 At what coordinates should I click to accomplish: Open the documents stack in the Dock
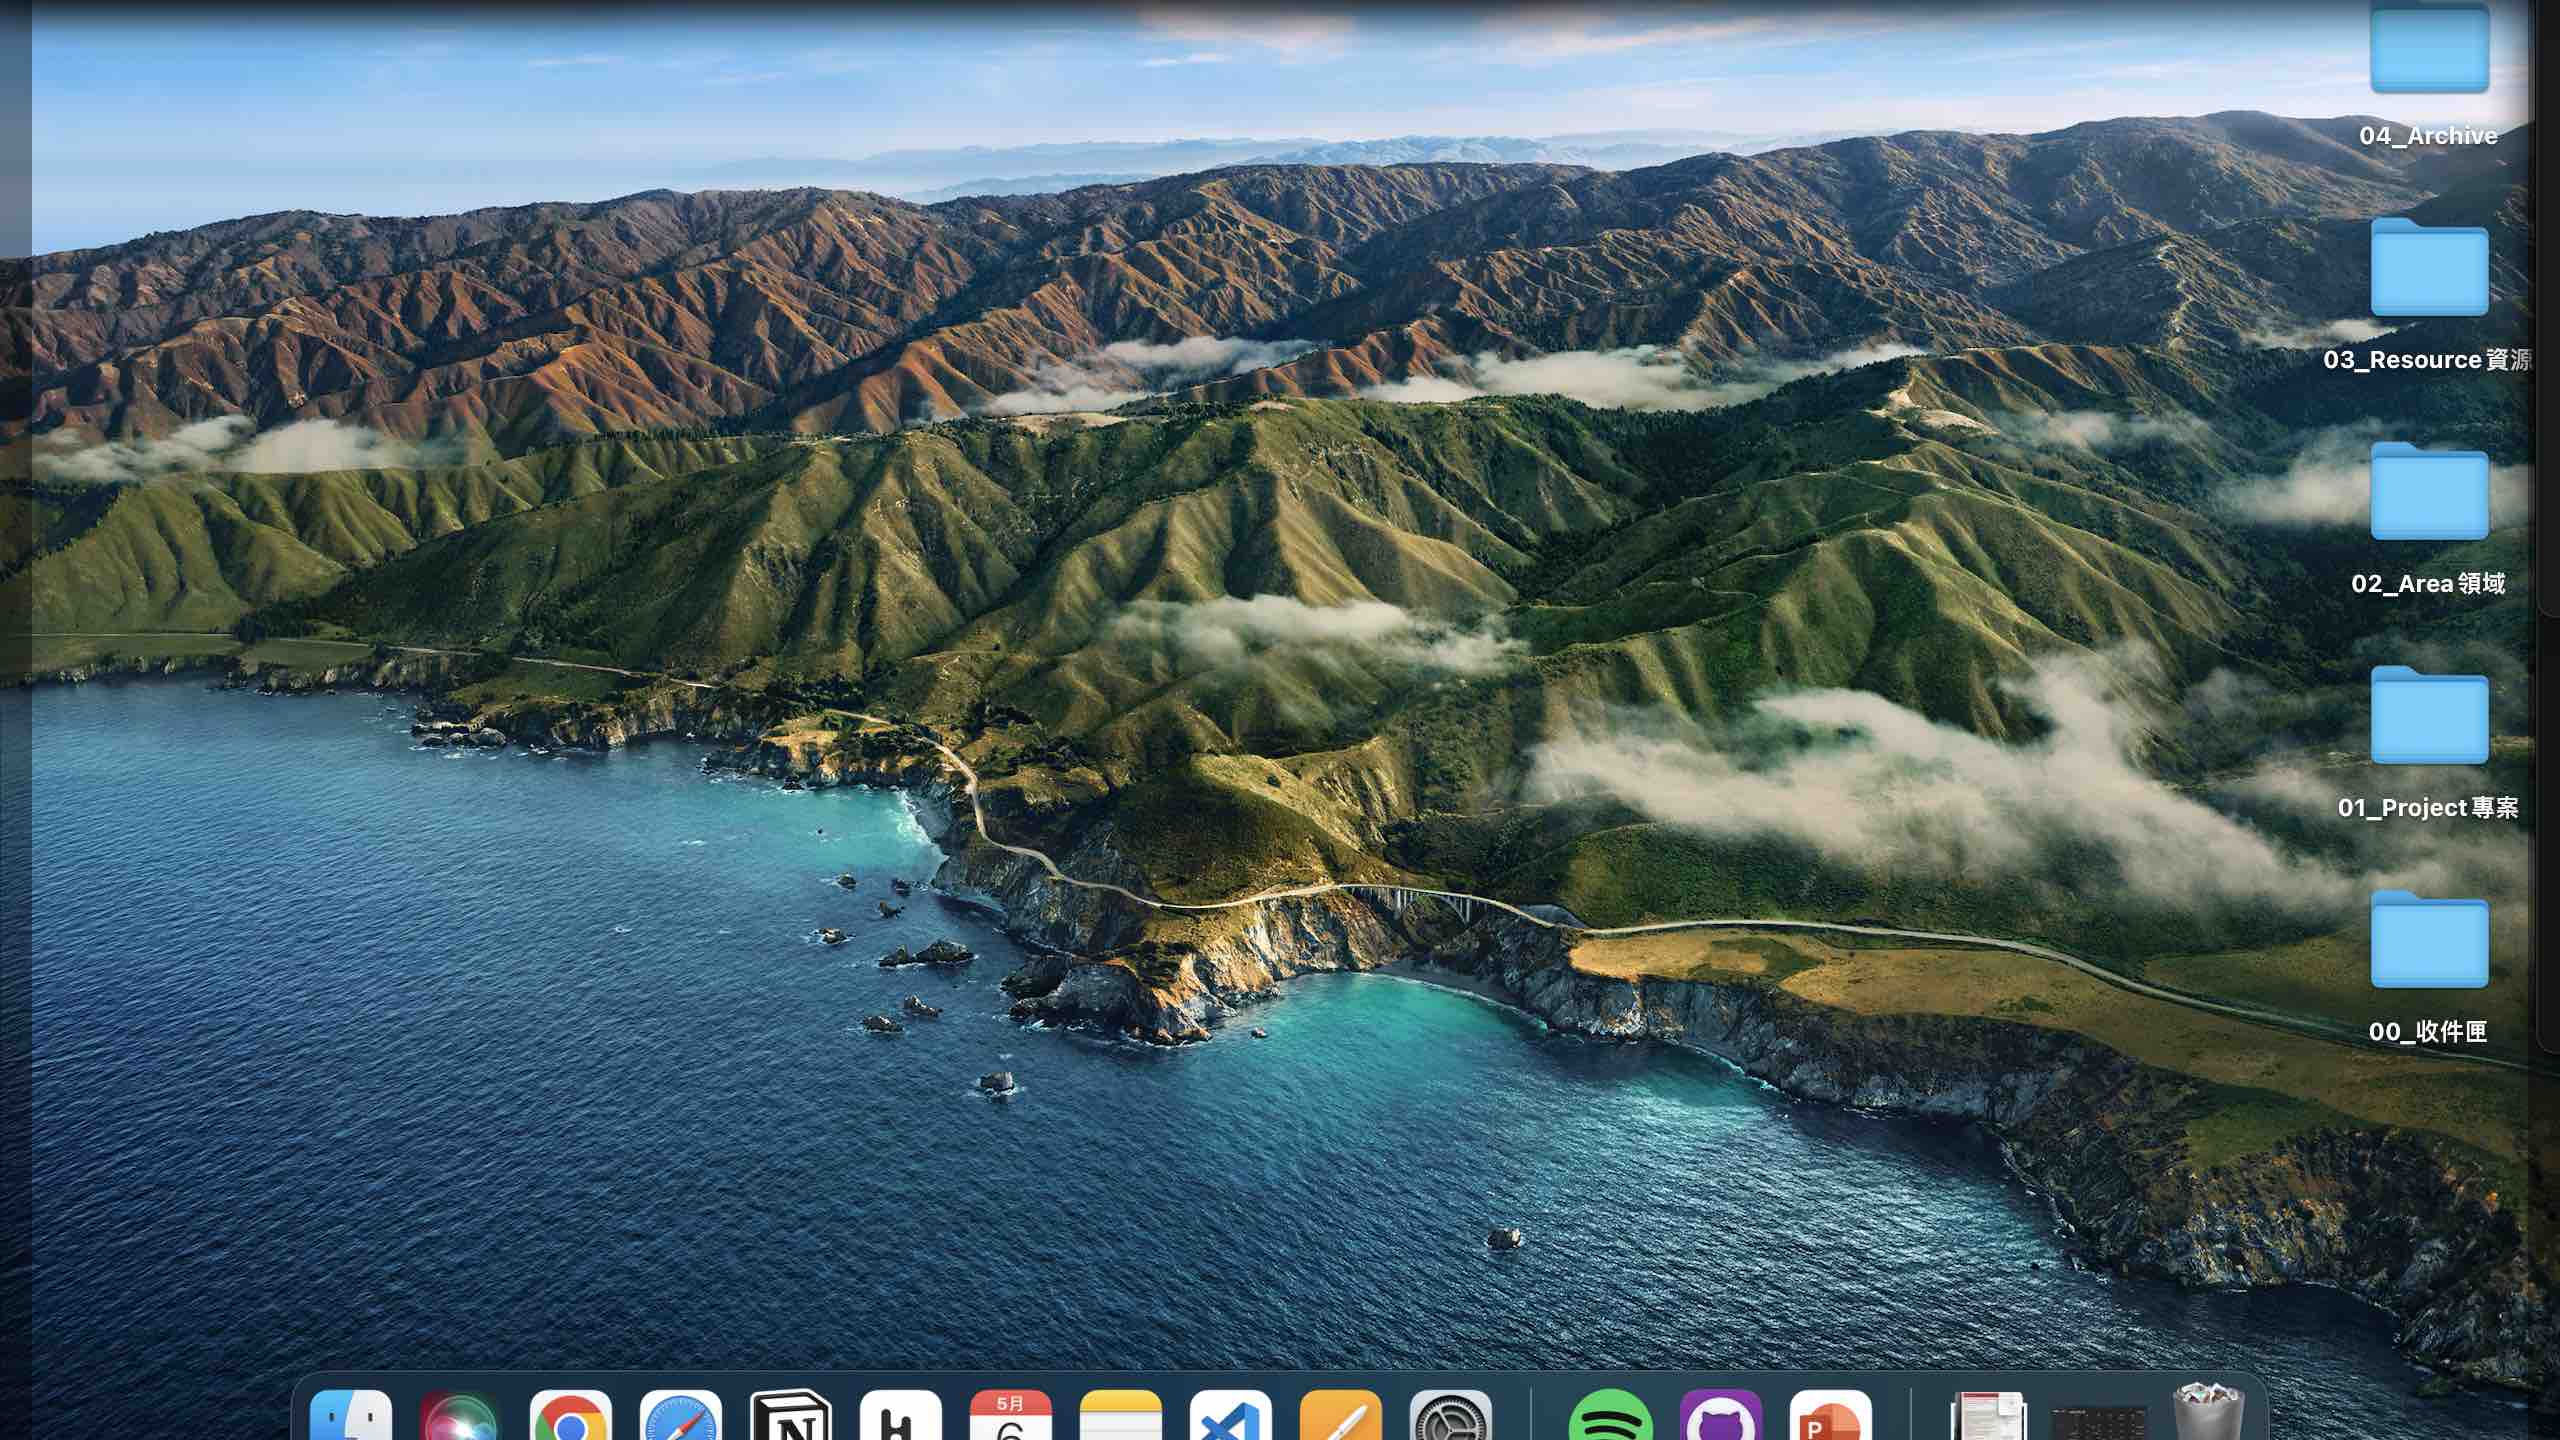(1989, 1416)
